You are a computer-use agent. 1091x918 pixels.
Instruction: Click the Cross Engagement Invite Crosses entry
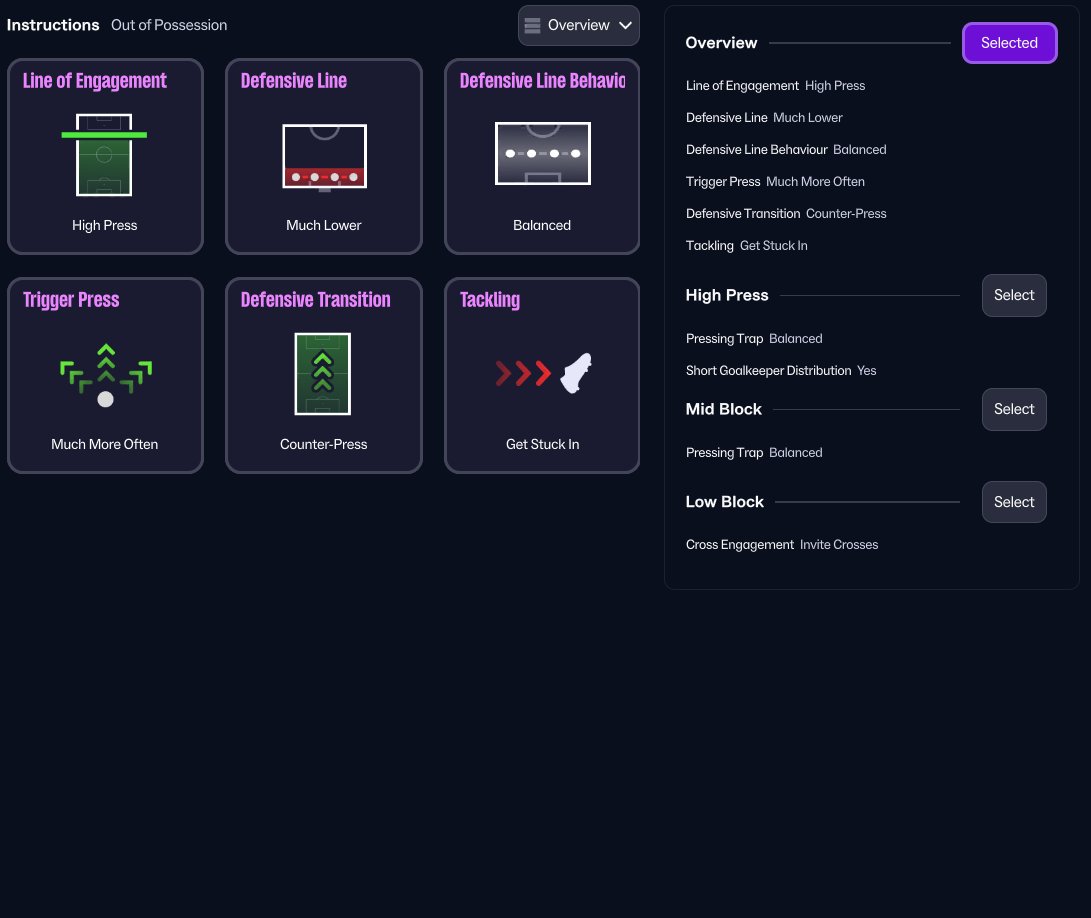point(782,544)
